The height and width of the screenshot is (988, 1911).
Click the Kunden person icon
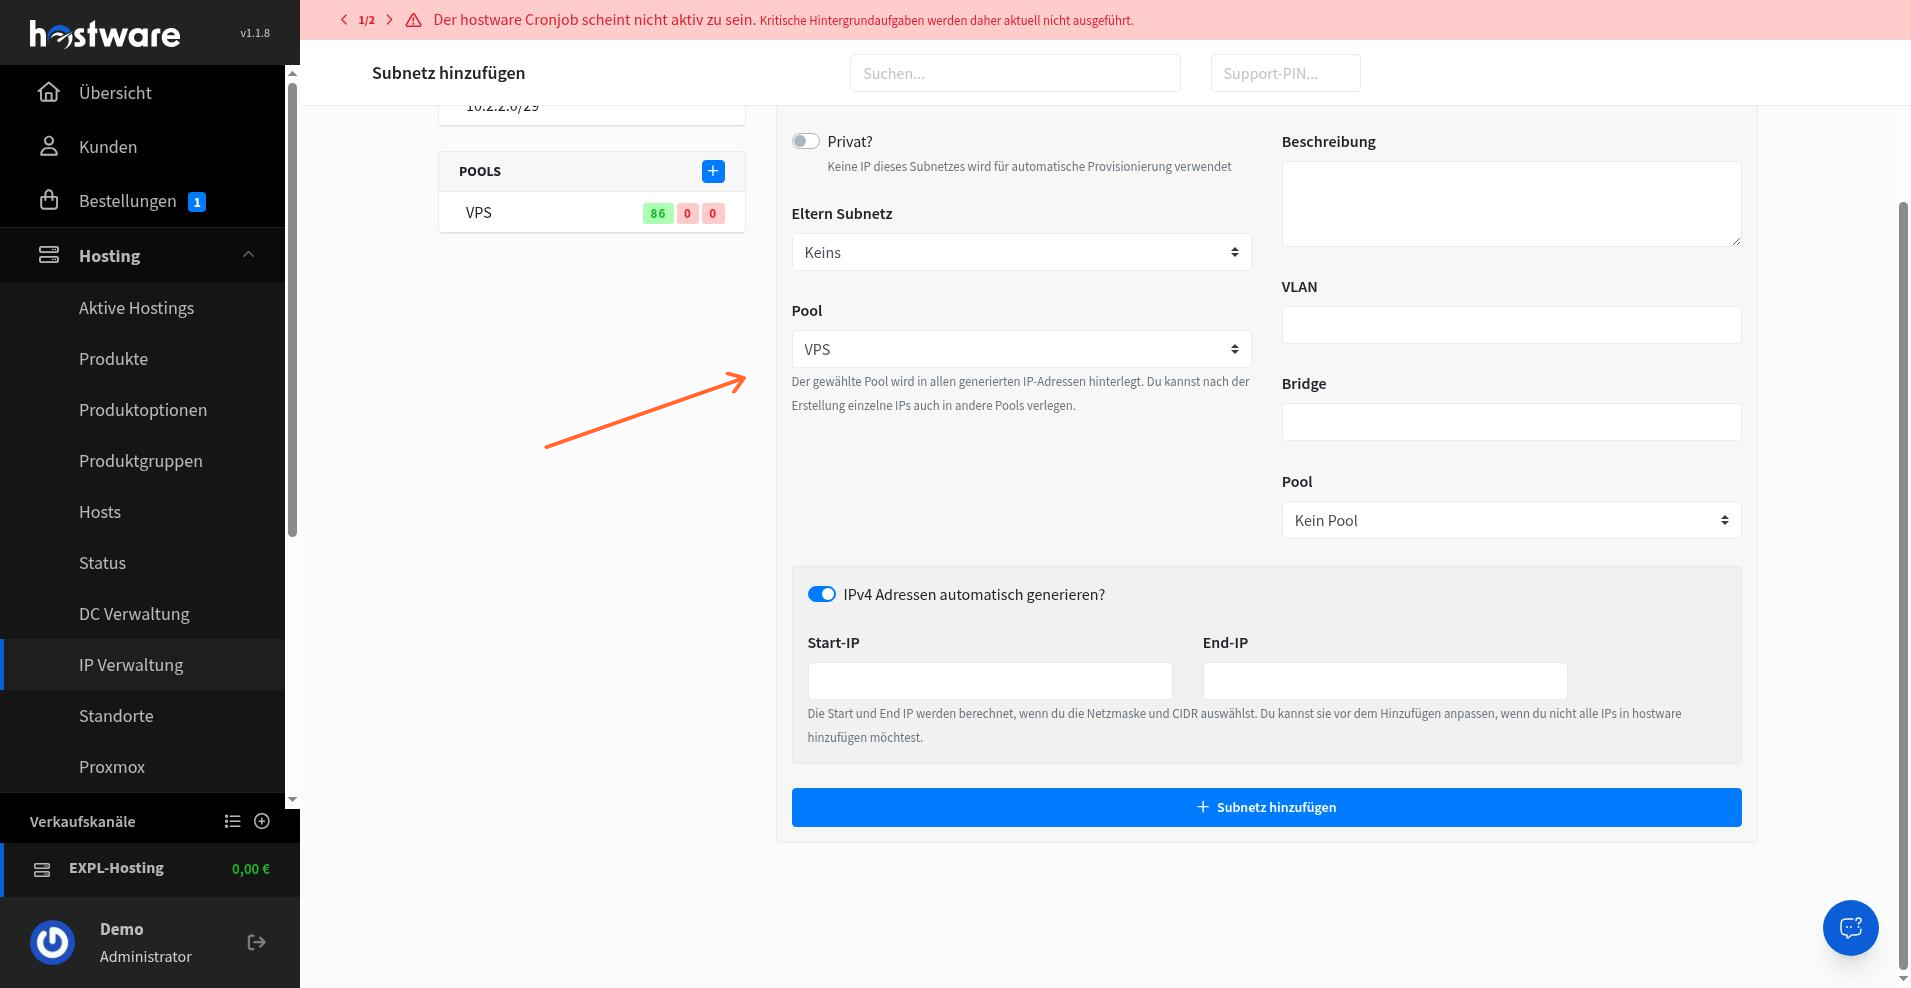[48, 146]
